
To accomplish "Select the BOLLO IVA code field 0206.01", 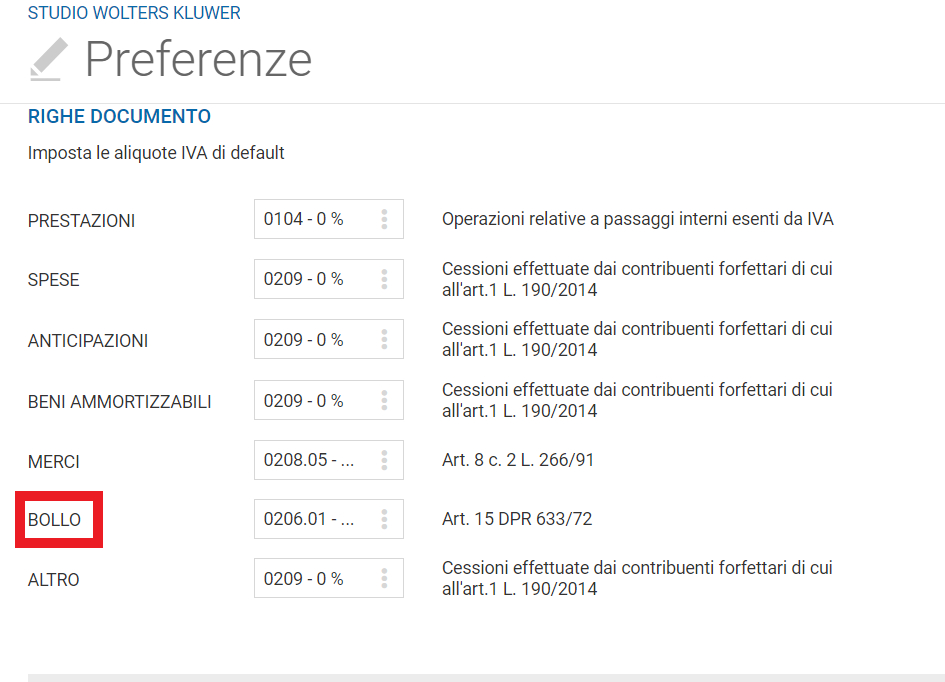I will click(328, 519).
